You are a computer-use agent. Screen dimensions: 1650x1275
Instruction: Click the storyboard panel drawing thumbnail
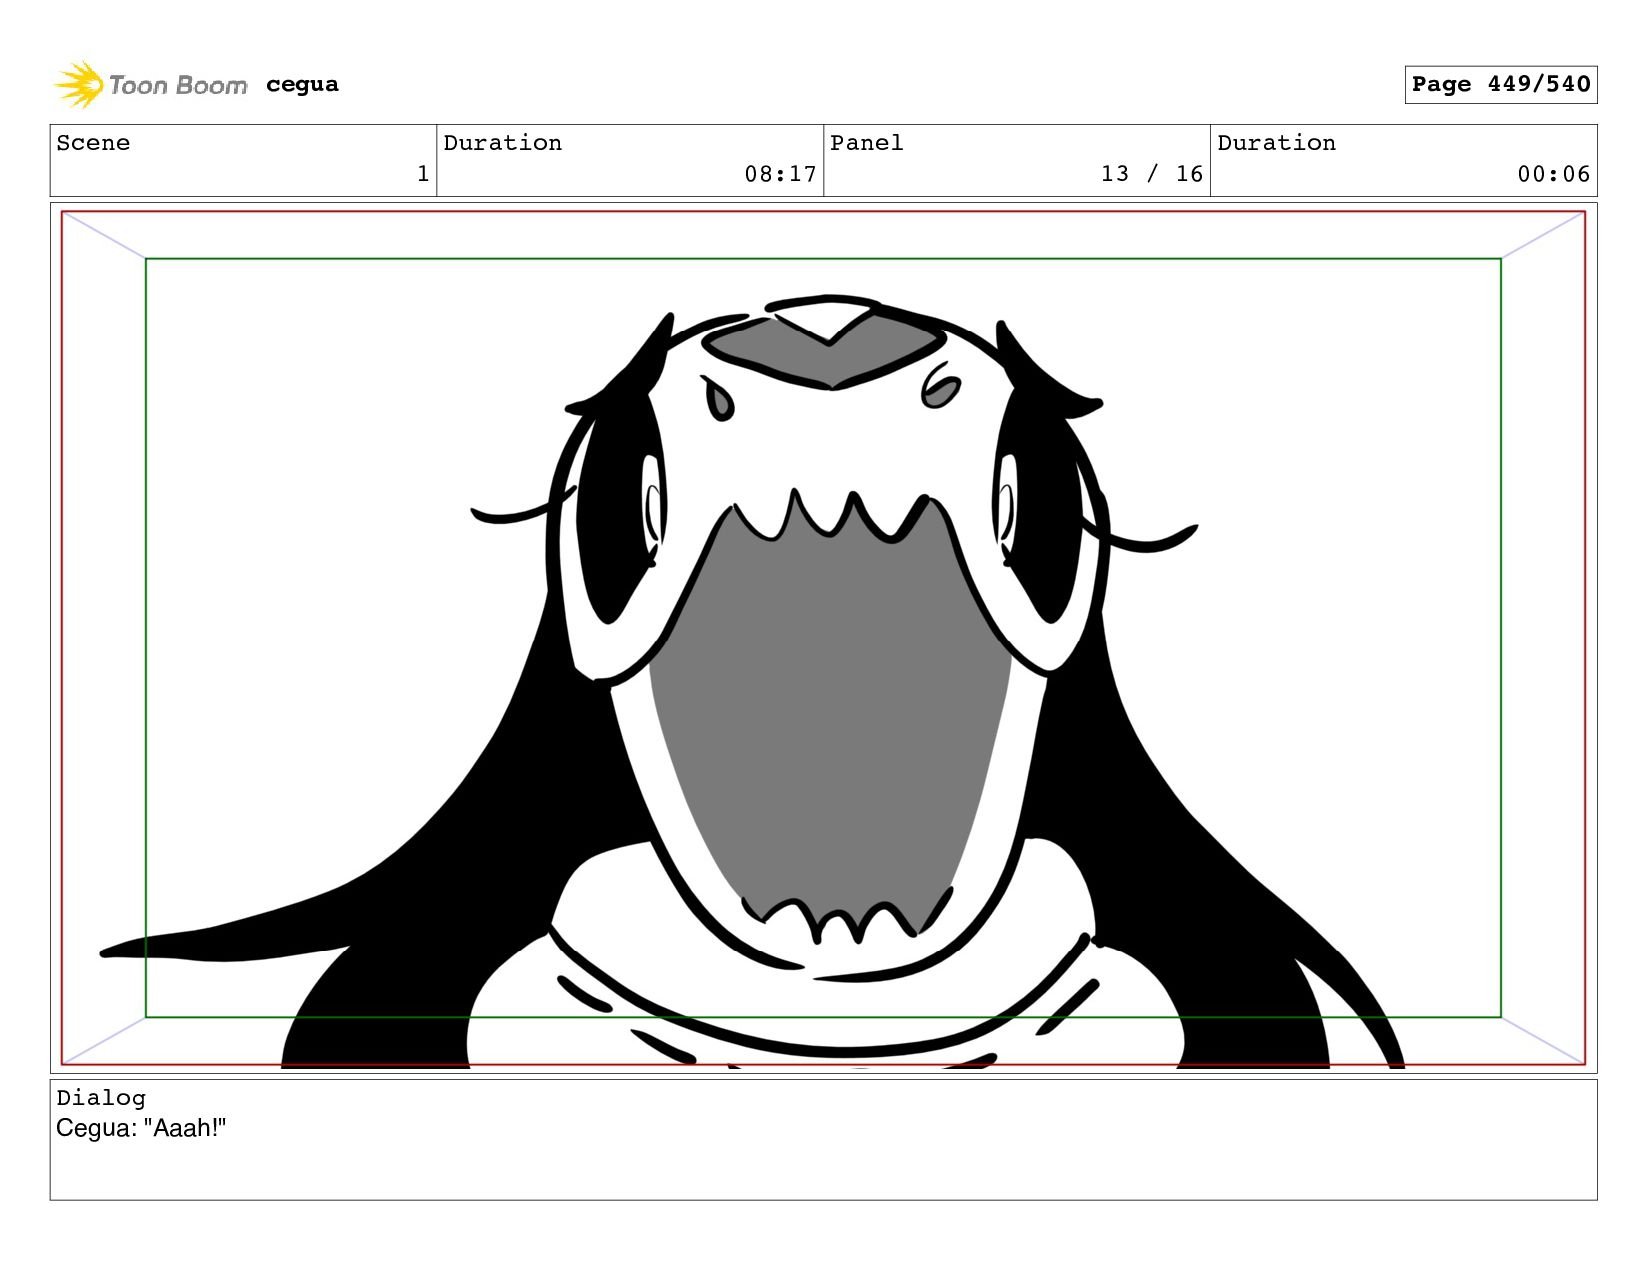coord(823,638)
